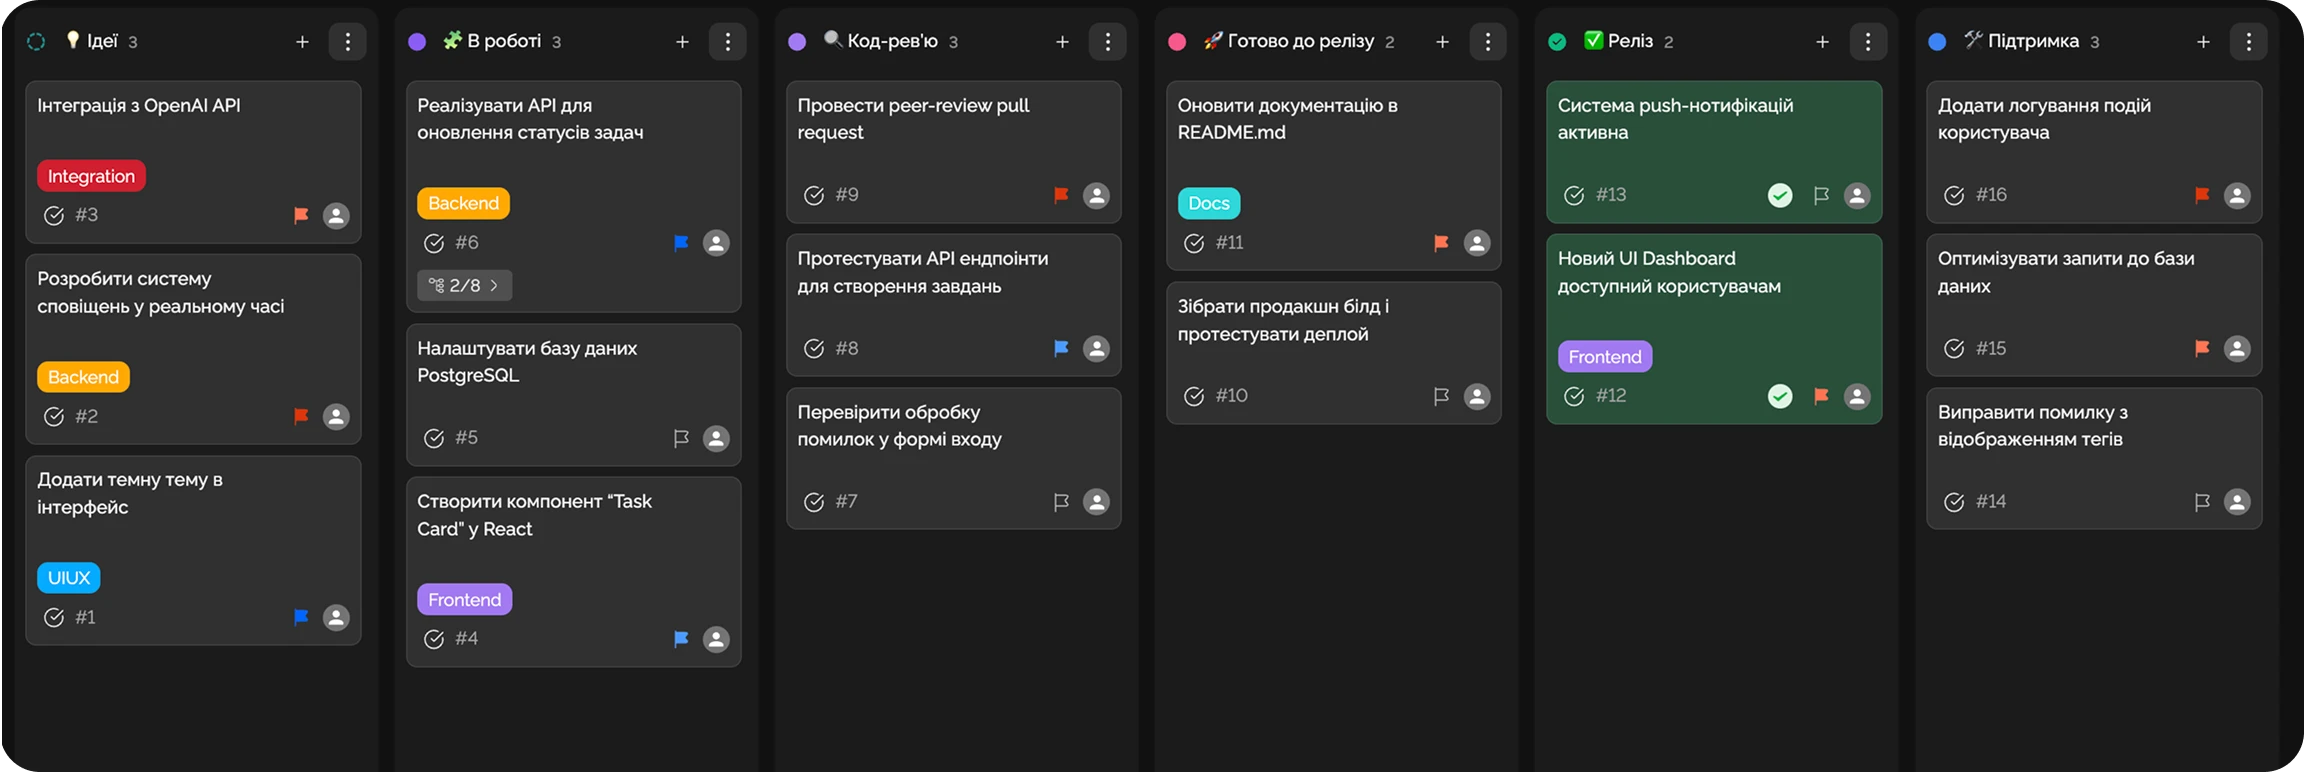The width and height of the screenshot is (2304, 772).
Task: Click the red priority flag on task #3
Action: pos(301,215)
